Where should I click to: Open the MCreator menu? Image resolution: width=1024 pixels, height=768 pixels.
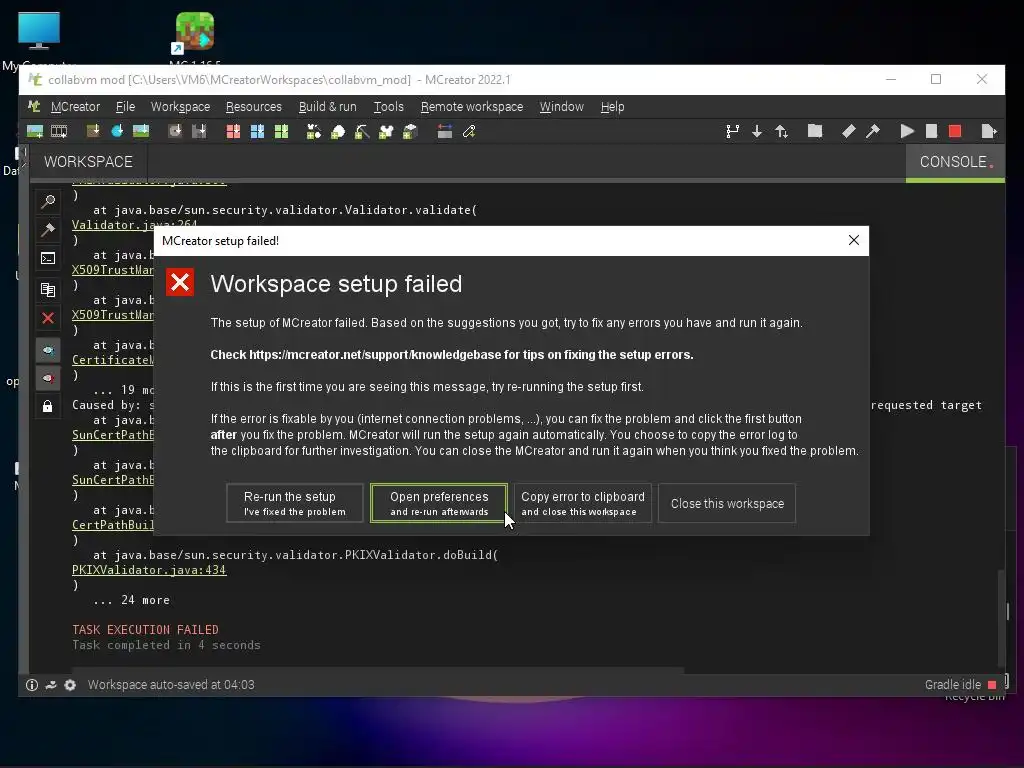point(75,106)
